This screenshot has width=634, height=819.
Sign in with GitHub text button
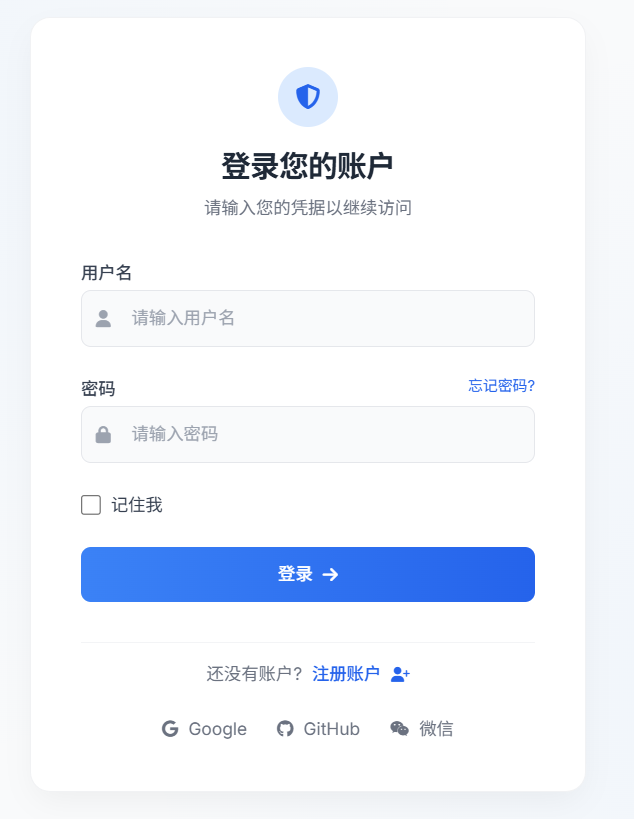point(318,729)
